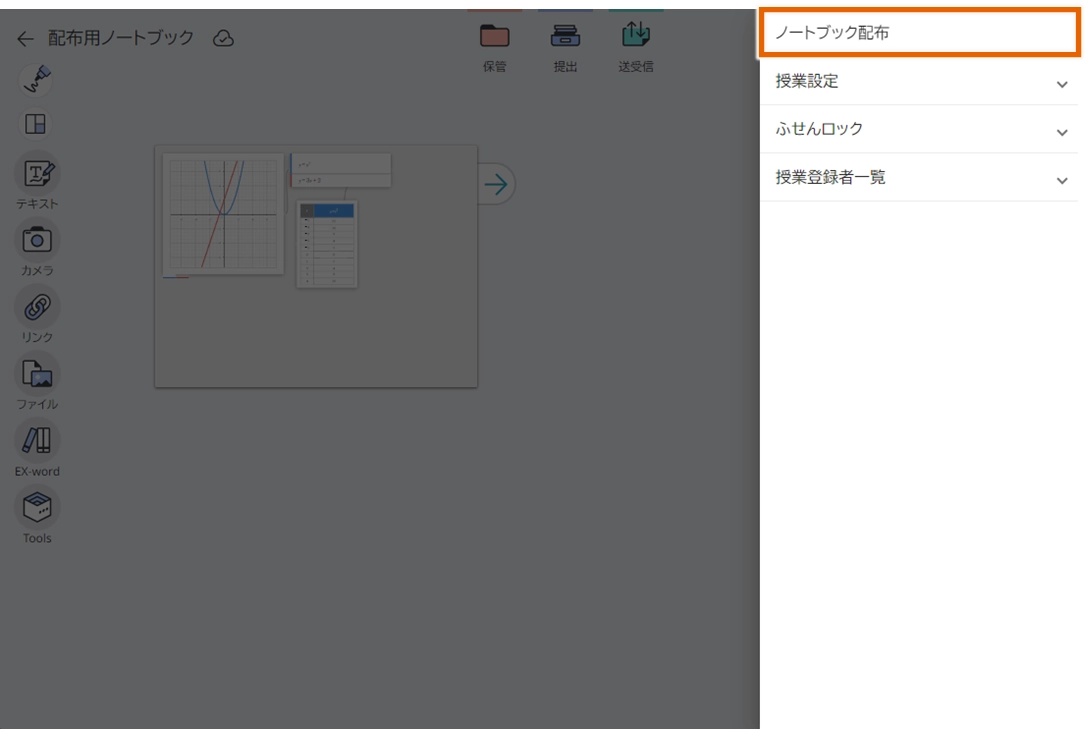Select the graph sticky with parabola
This screenshot has width=1088, height=729.
(x=223, y=213)
